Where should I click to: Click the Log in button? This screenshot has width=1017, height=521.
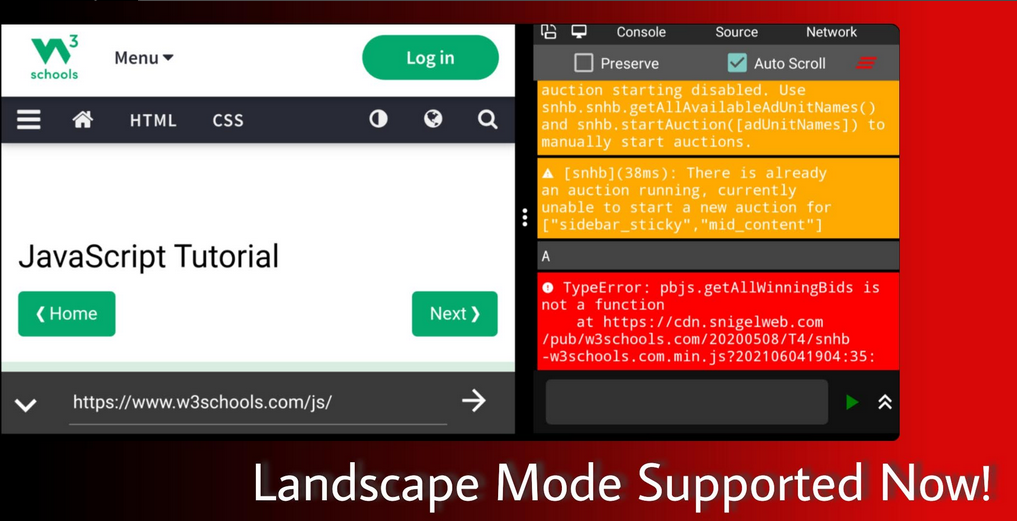tap(430, 58)
